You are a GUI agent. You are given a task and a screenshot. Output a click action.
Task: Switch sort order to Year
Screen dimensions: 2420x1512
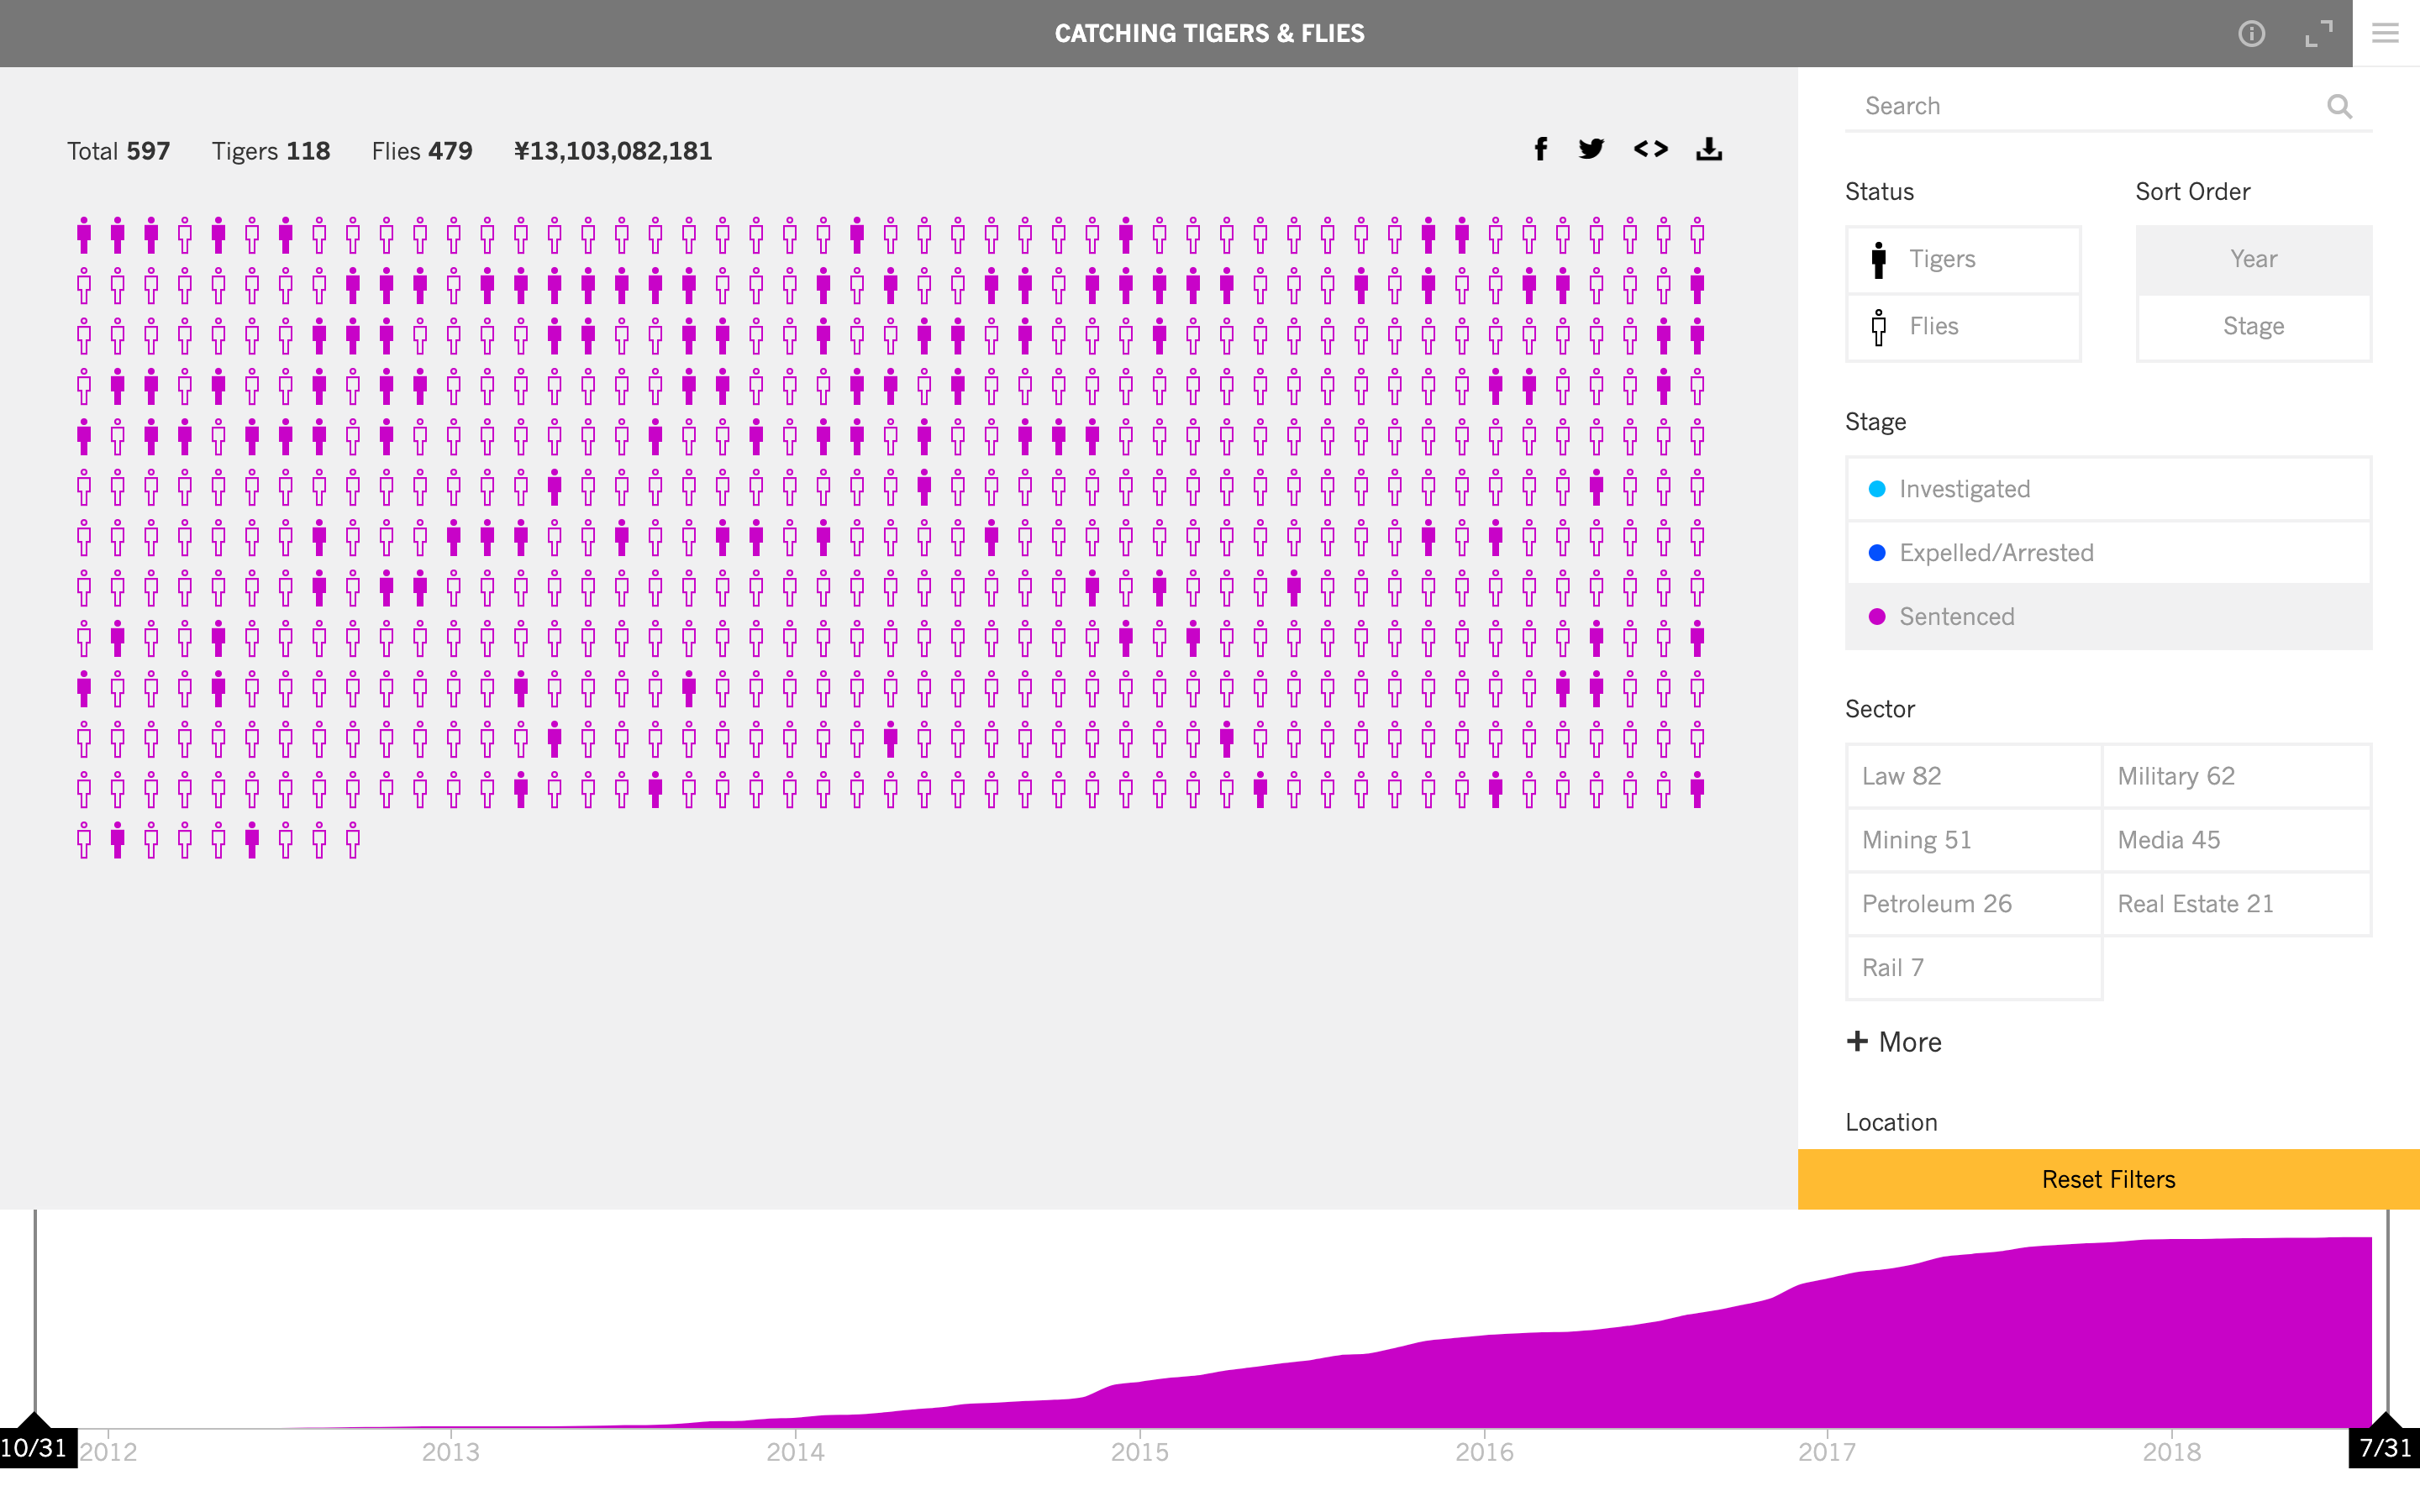pyautogui.click(x=2253, y=259)
